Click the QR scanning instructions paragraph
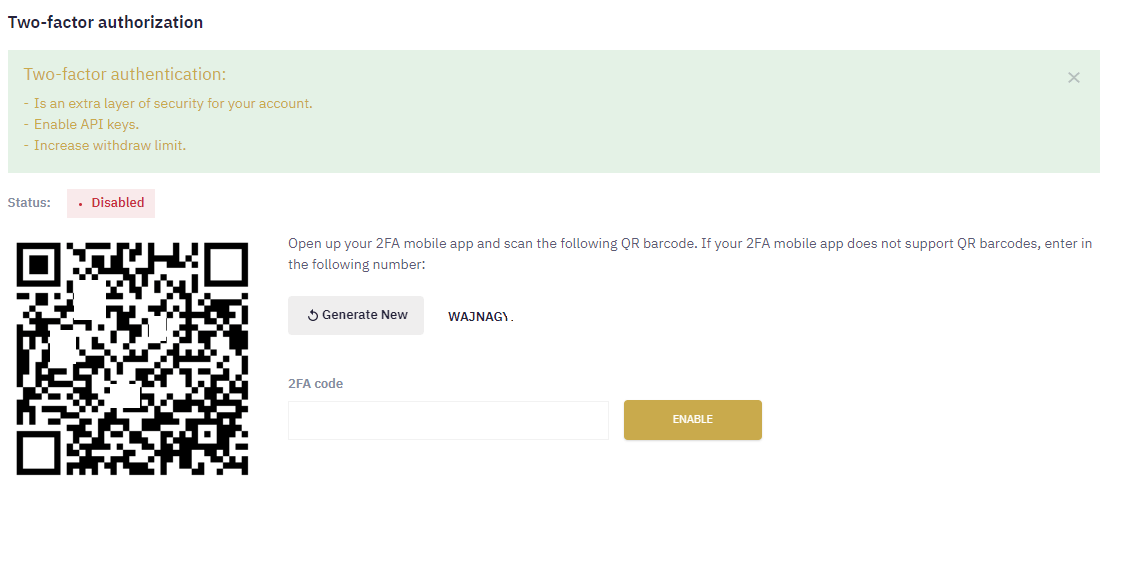 point(689,253)
